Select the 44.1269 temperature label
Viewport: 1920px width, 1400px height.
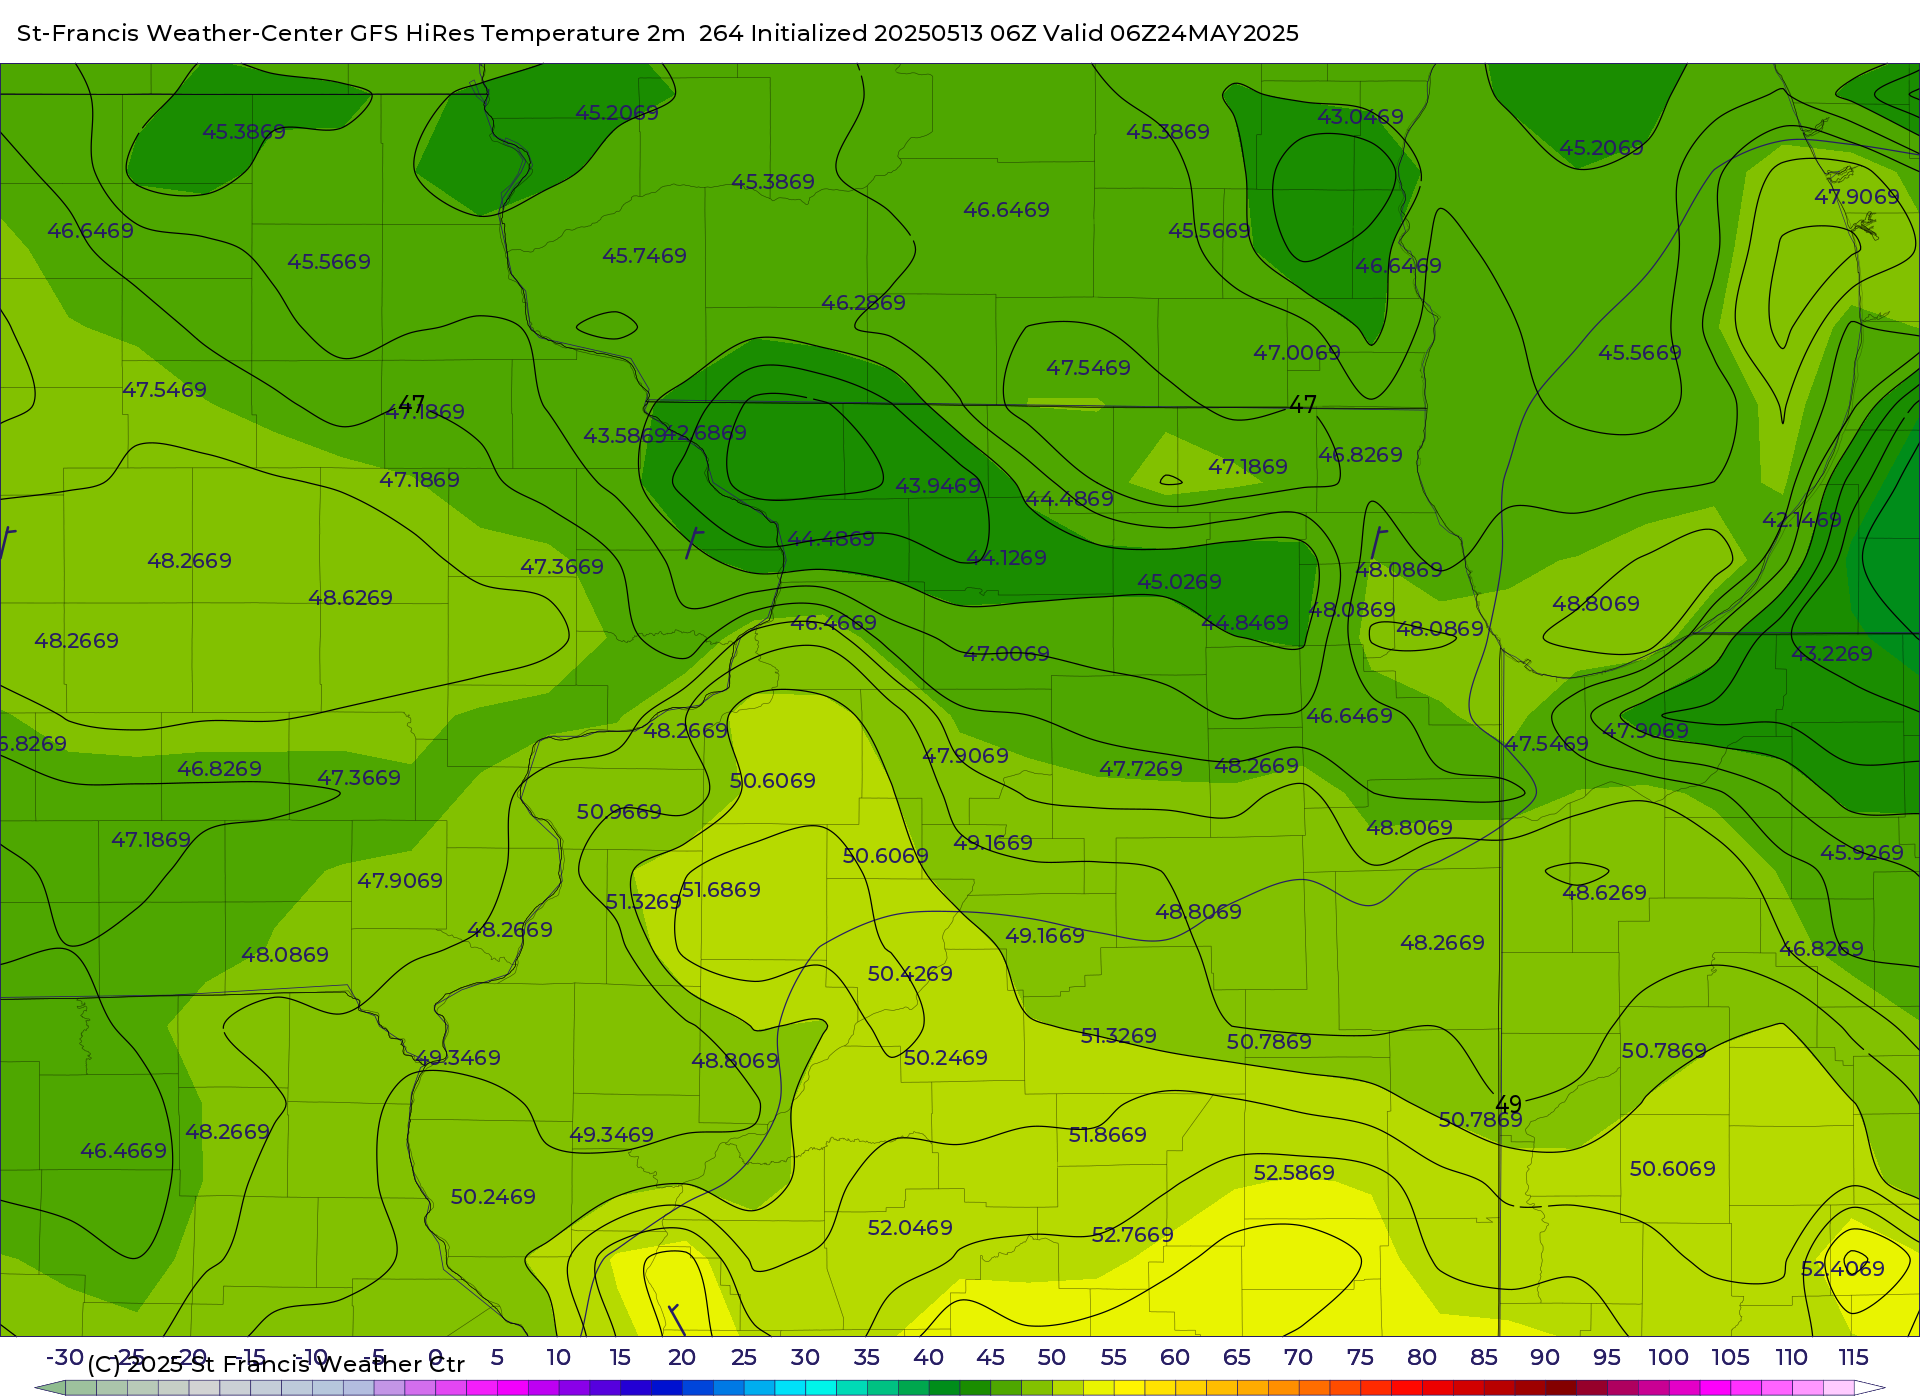coord(1006,558)
